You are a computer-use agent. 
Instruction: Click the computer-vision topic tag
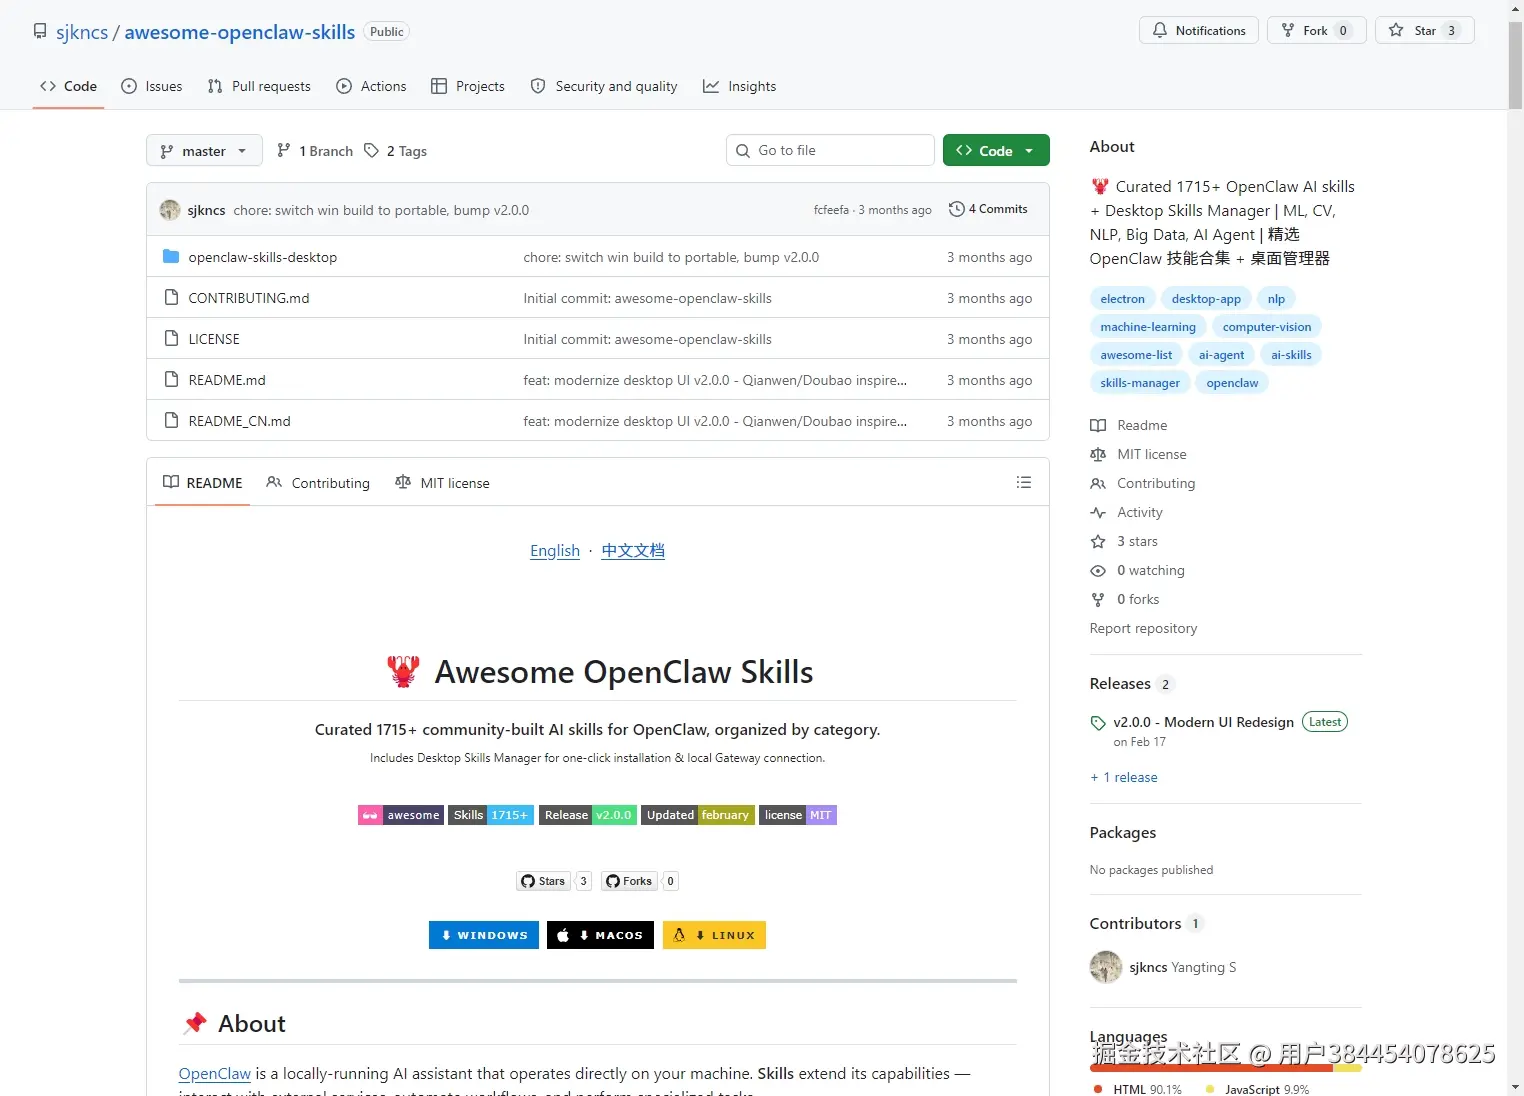pyautogui.click(x=1267, y=327)
